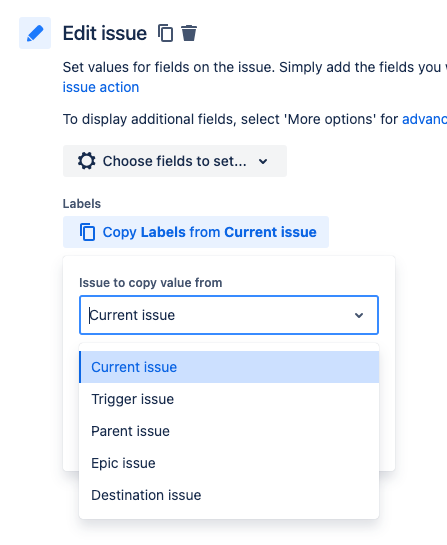Viewport: 447px width, 545px height.
Task: Expand chevron next to Choose fields to set
Action: point(263,161)
